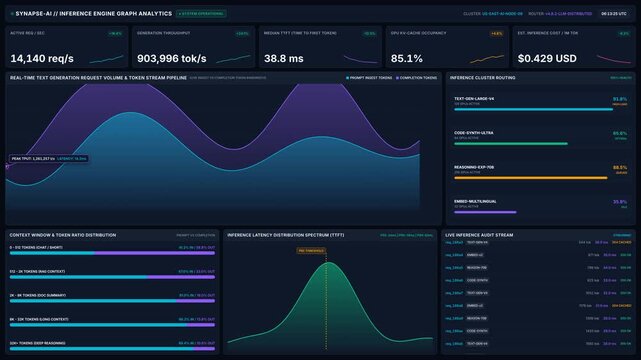
Task: Click the Inference Cluster Routing panel title
Action: point(482,78)
